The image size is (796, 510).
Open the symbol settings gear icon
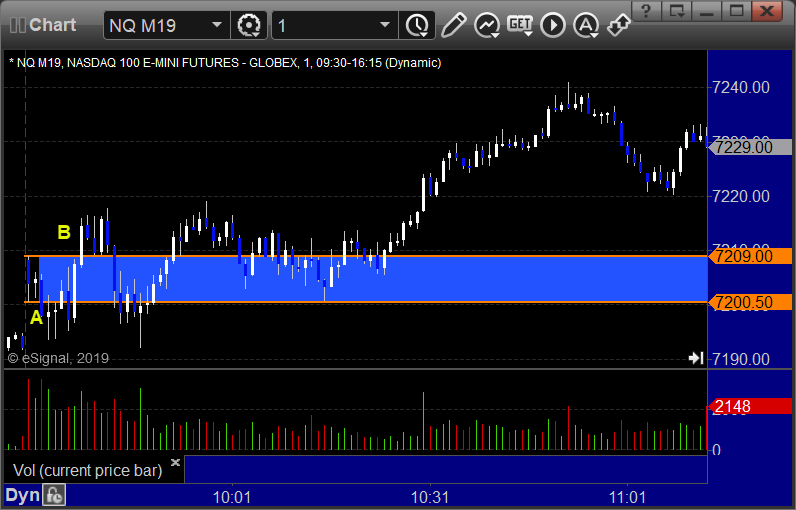[x=249, y=25]
